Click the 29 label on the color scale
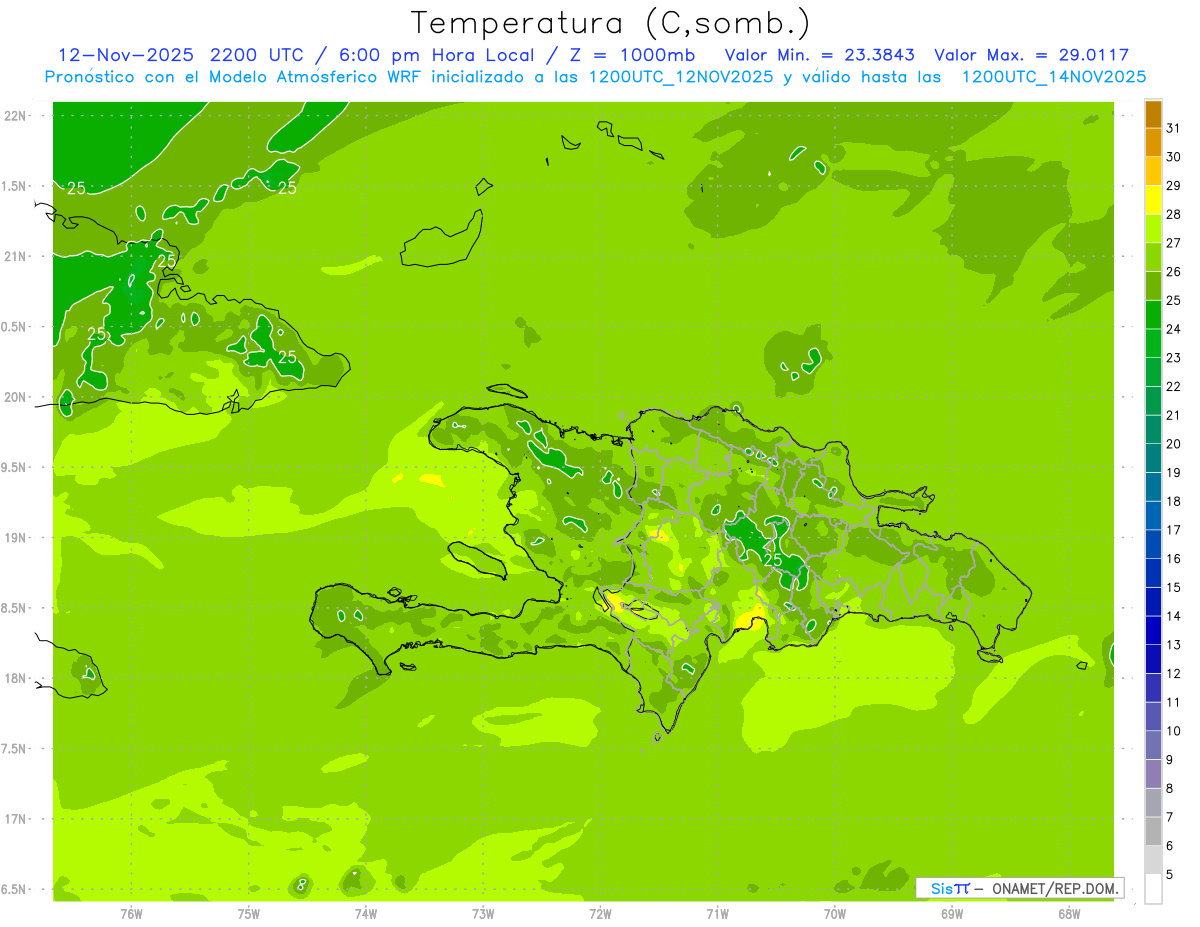 (1173, 186)
